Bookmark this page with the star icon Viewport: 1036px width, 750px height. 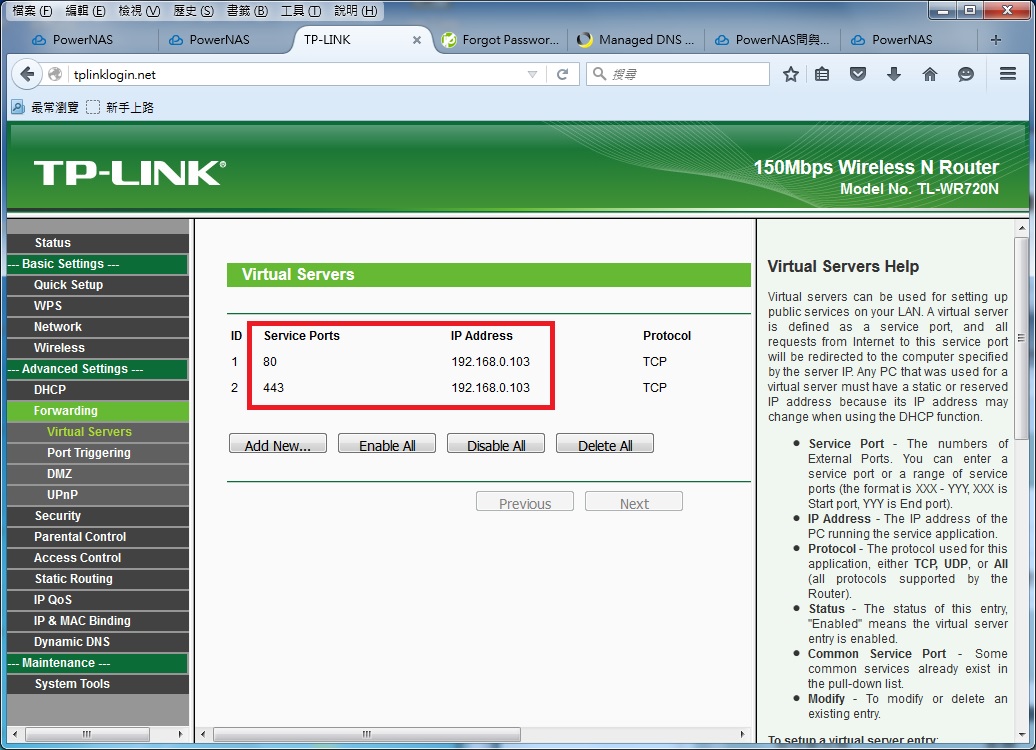pyautogui.click(x=790, y=74)
